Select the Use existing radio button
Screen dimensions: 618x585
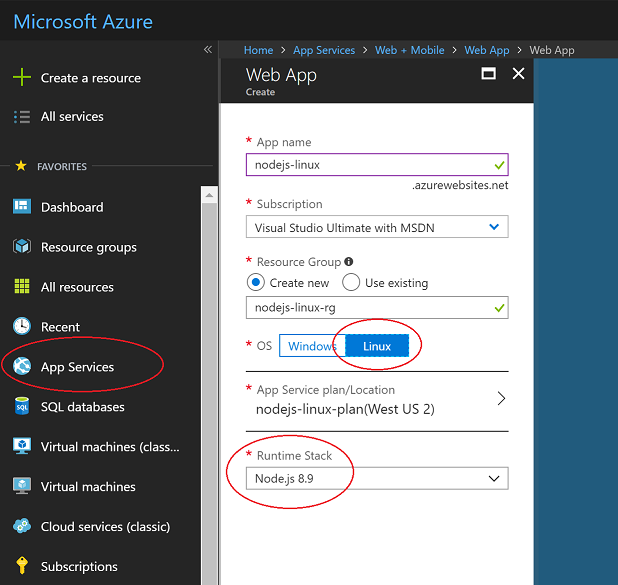coord(351,283)
